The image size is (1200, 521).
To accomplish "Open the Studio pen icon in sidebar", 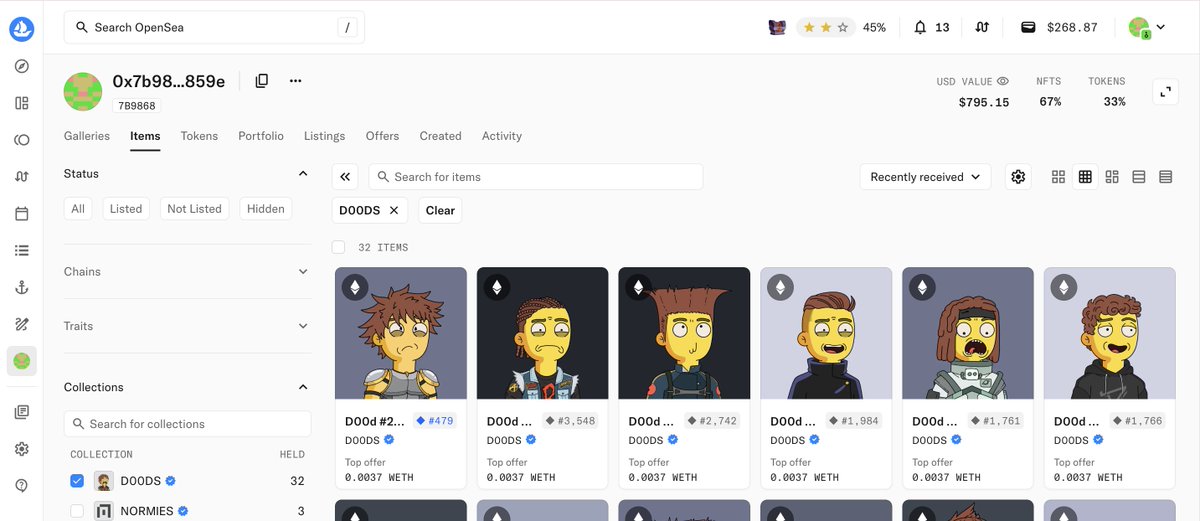I will click(22, 324).
